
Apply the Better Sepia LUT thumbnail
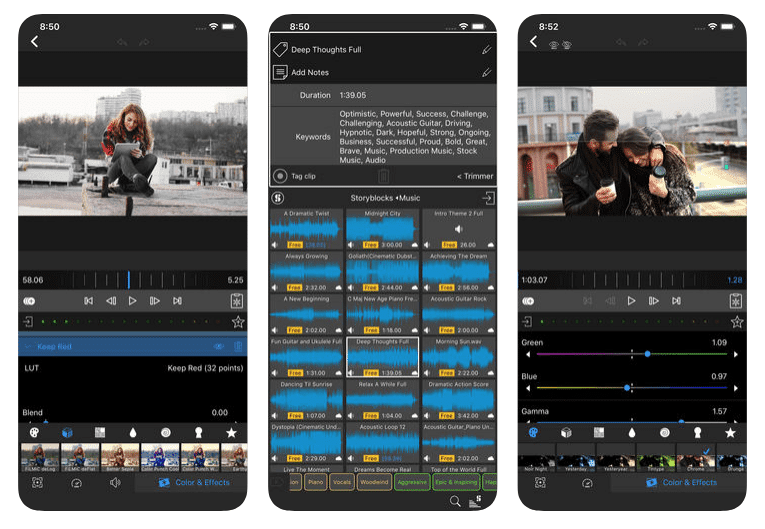(120, 458)
